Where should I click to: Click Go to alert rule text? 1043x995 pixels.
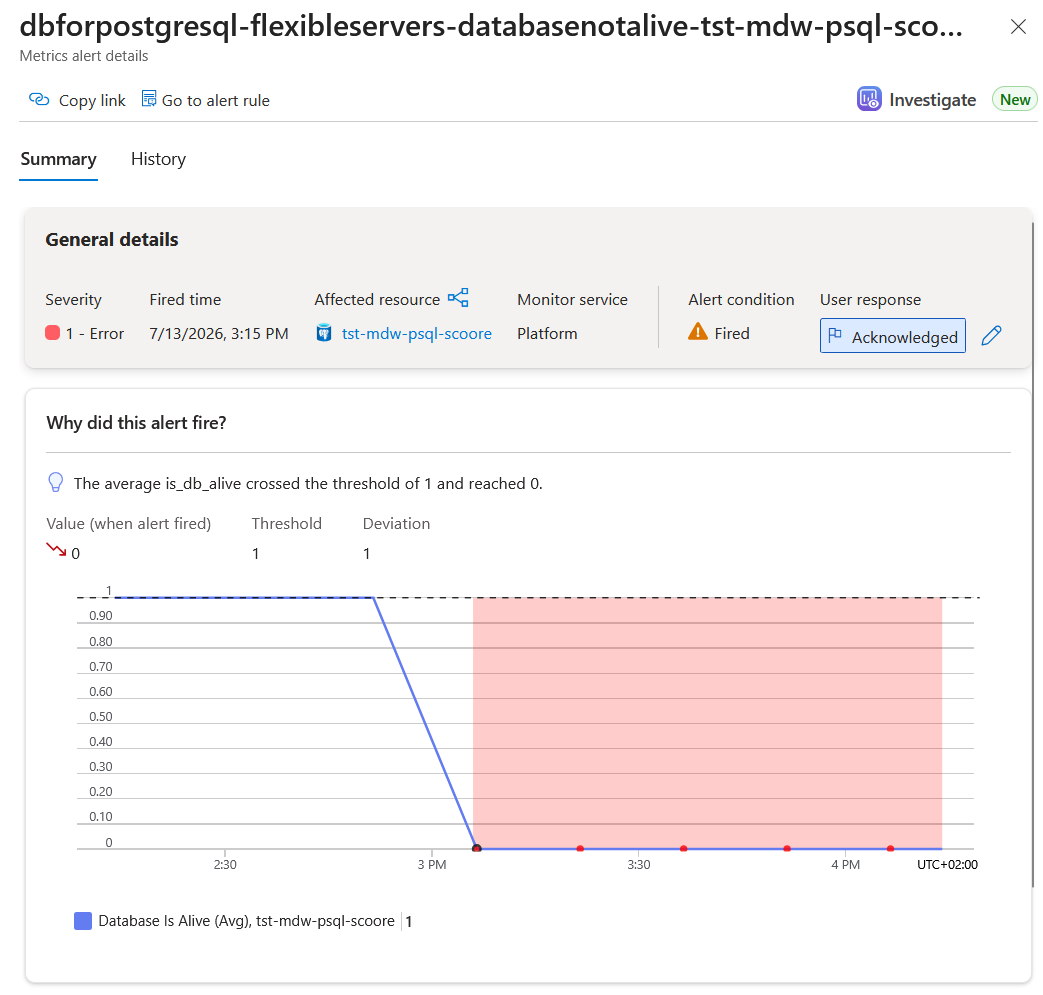click(216, 100)
